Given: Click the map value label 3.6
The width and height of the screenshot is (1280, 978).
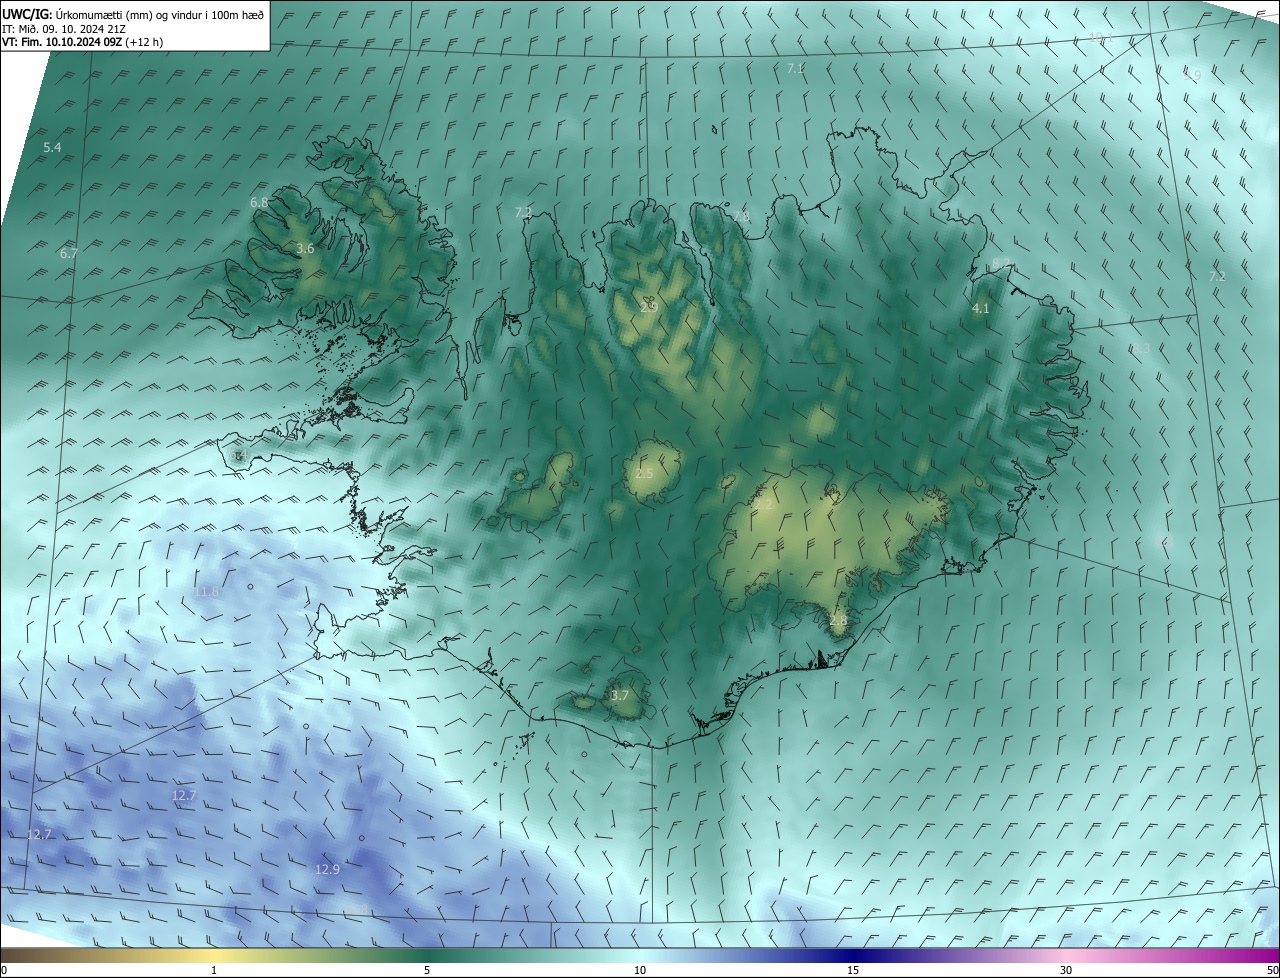Looking at the screenshot, I should [306, 248].
